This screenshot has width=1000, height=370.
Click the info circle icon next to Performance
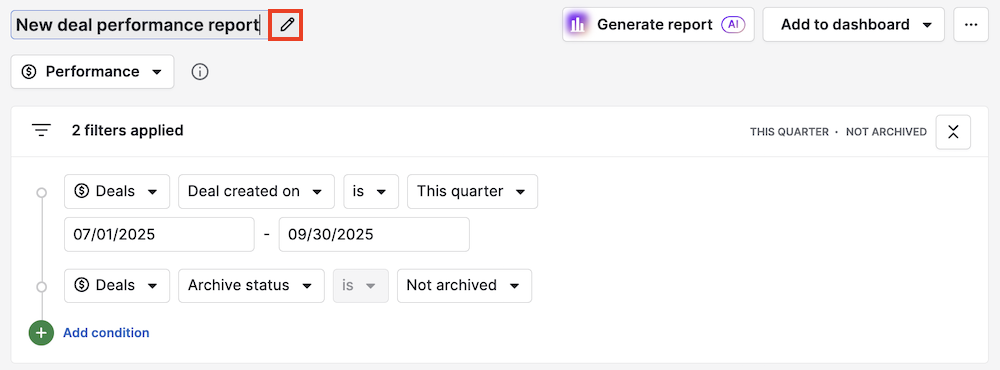[x=200, y=72]
